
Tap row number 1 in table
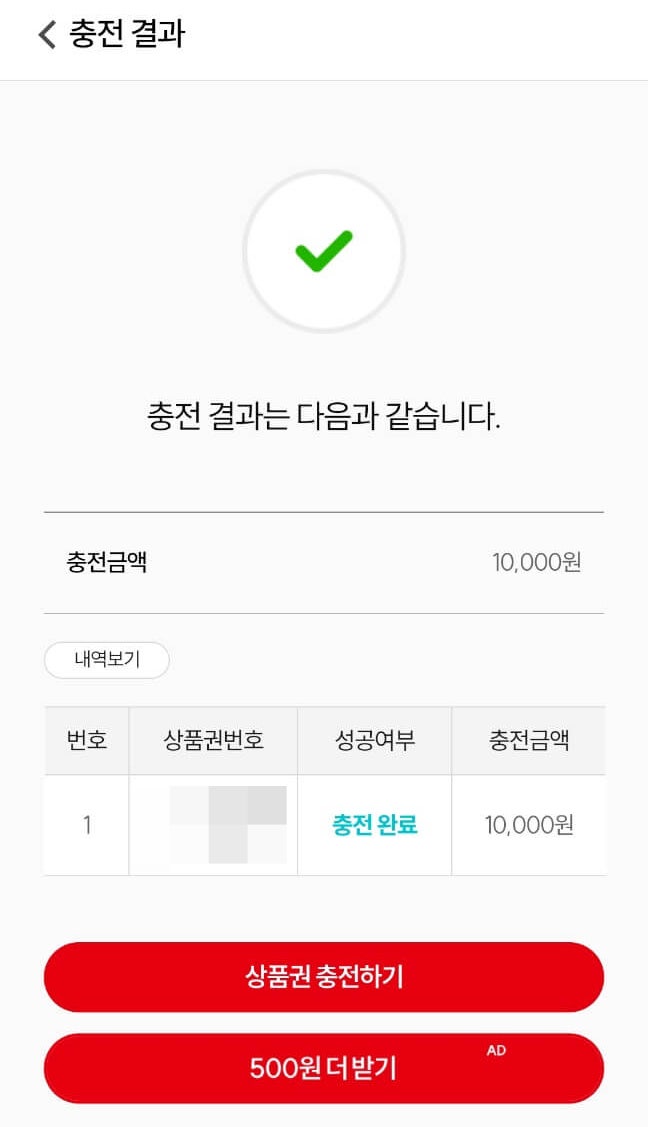[87, 825]
